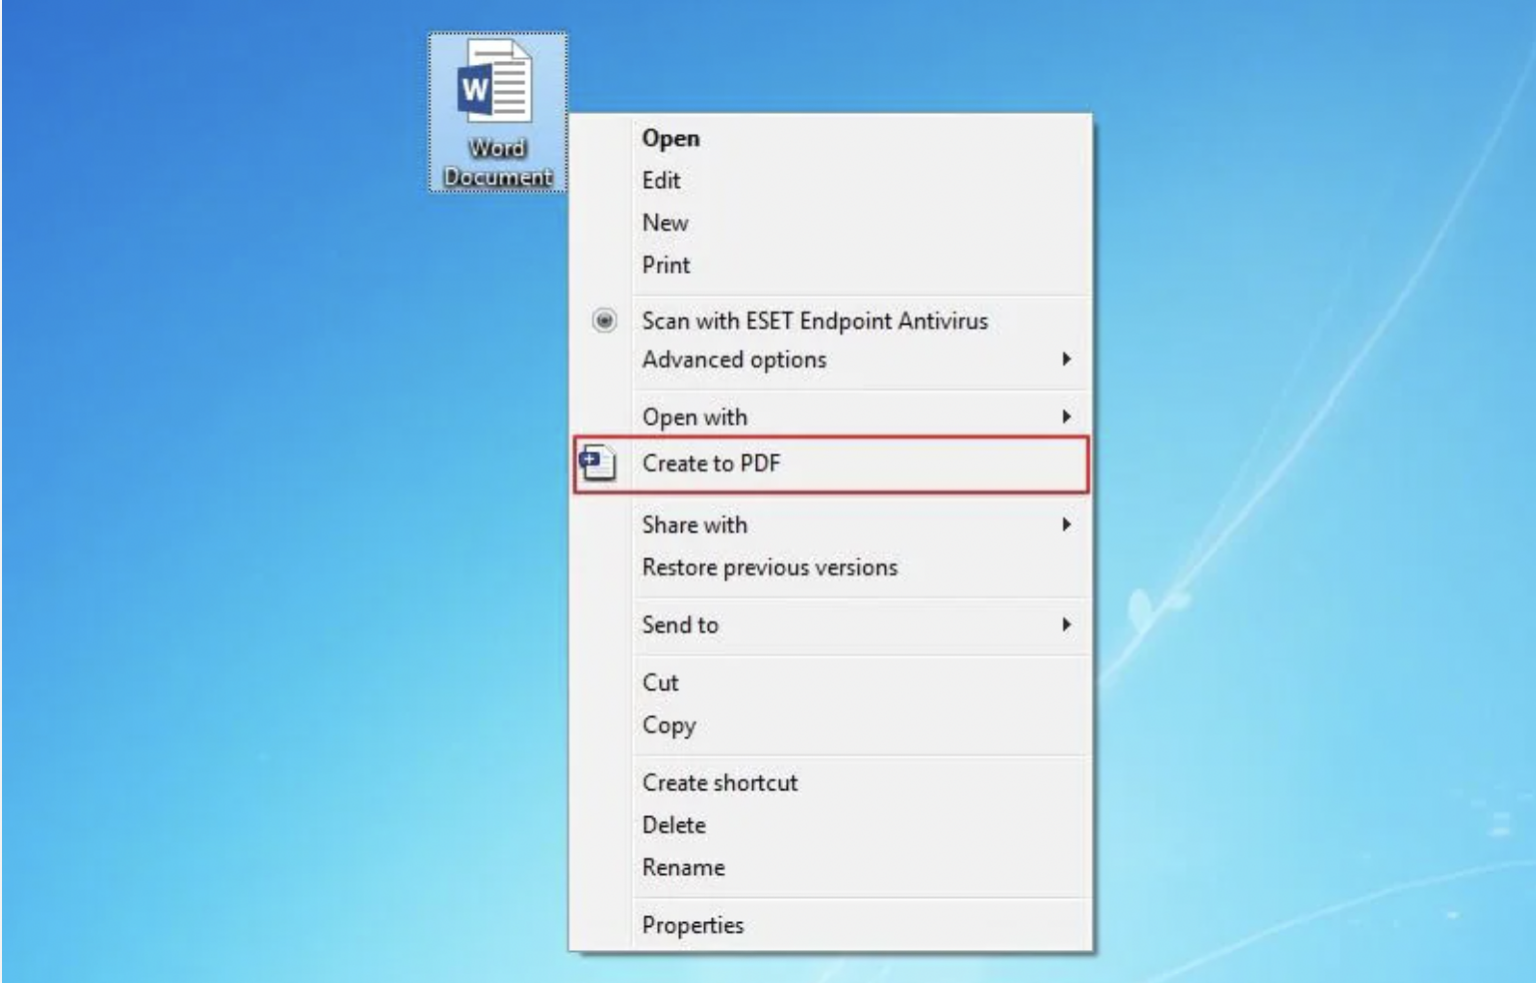The height and width of the screenshot is (983, 1536).
Task: Open the selected Word document
Action: pos(670,138)
